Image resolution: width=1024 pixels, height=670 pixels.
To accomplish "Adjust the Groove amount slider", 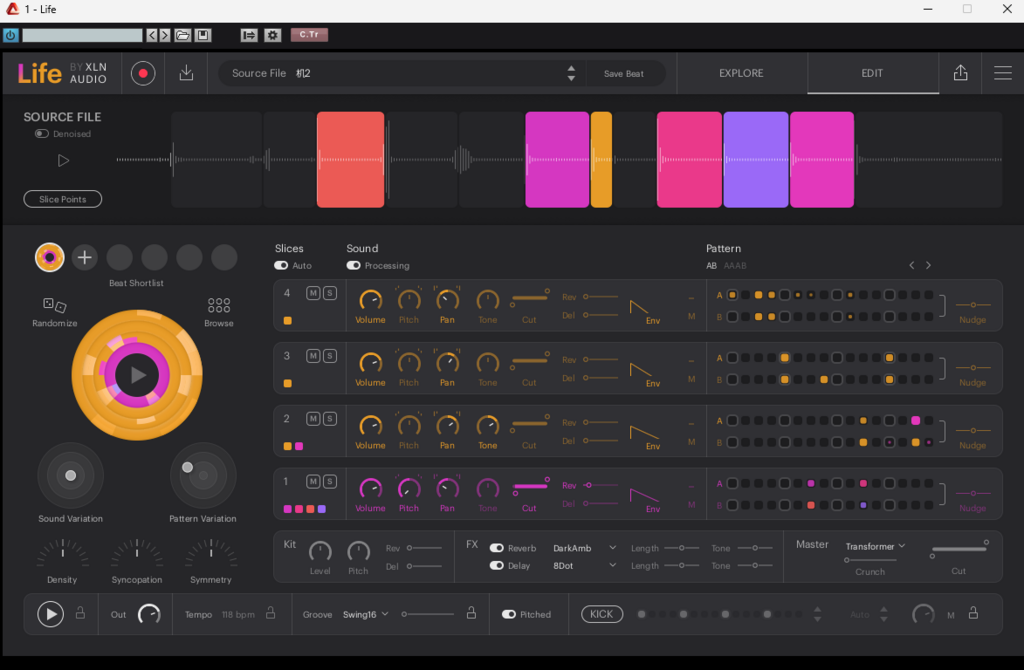I will (428, 614).
